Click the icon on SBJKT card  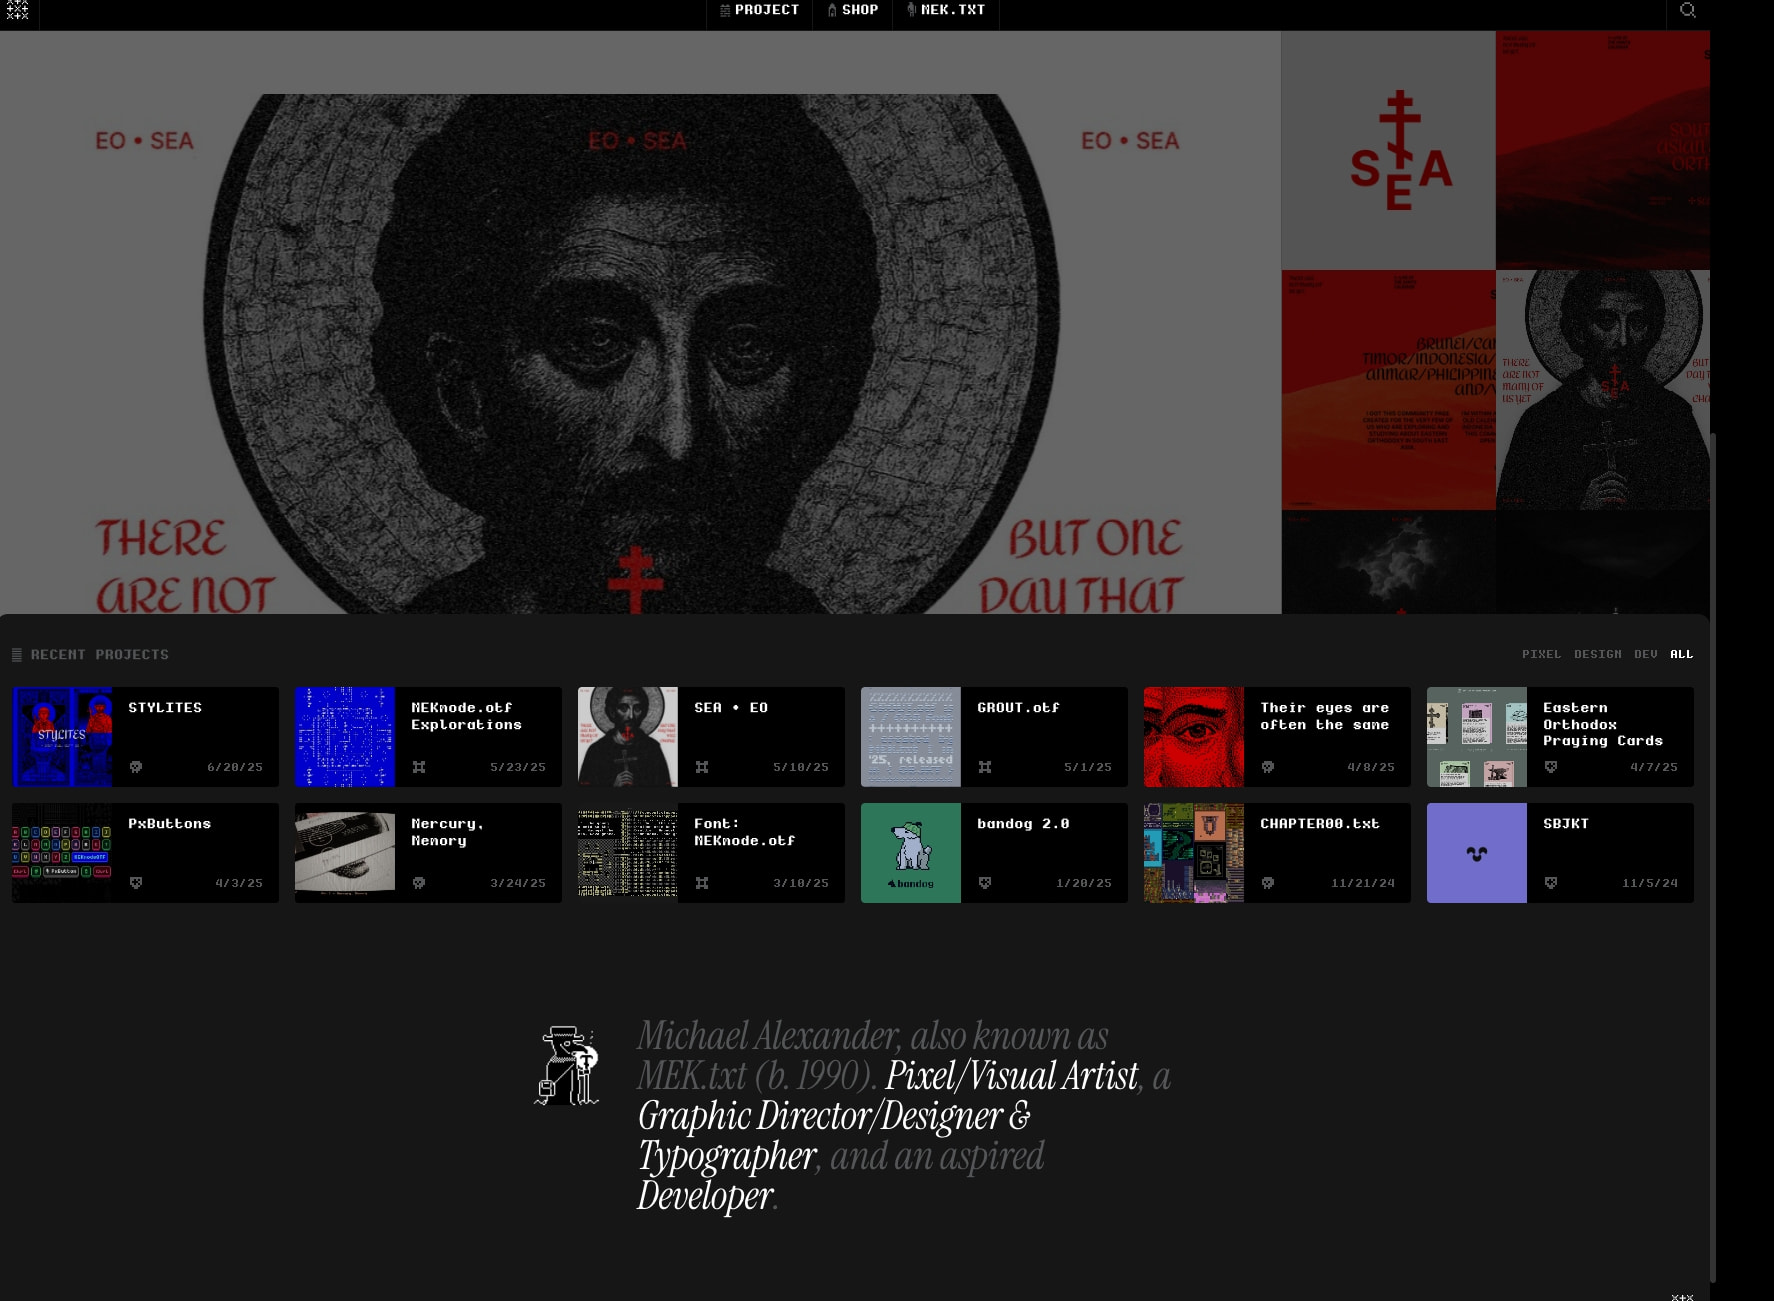pyautogui.click(x=1551, y=883)
